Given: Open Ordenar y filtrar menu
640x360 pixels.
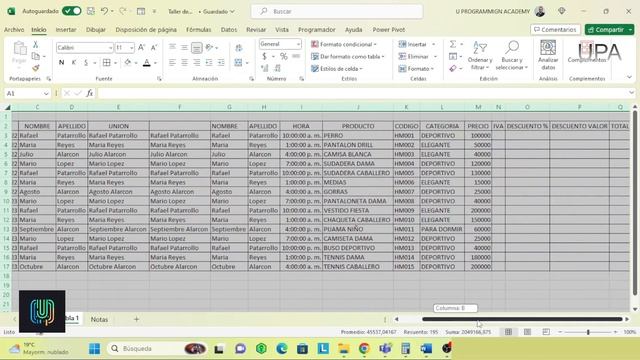Looking at the screenshot, I should point(480,56).
